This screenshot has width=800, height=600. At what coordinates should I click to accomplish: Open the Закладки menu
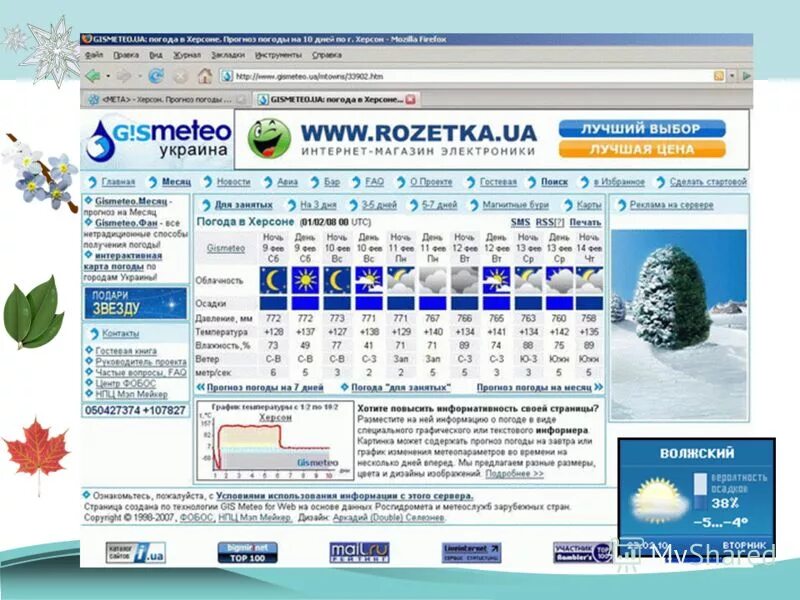pyautogui.click(x=228, y=55)
